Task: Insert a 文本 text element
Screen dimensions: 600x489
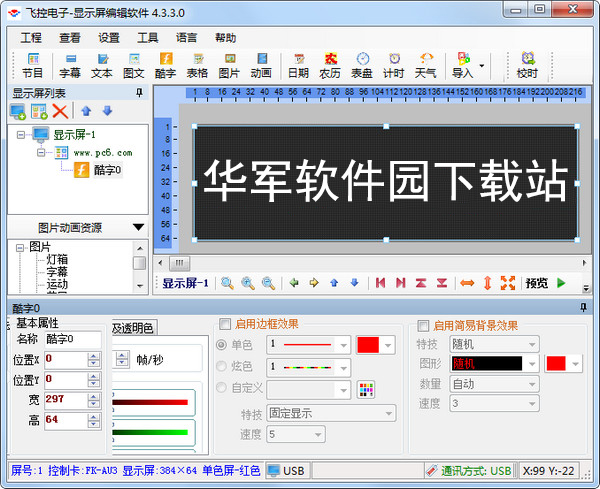Action: coord(102,65)
